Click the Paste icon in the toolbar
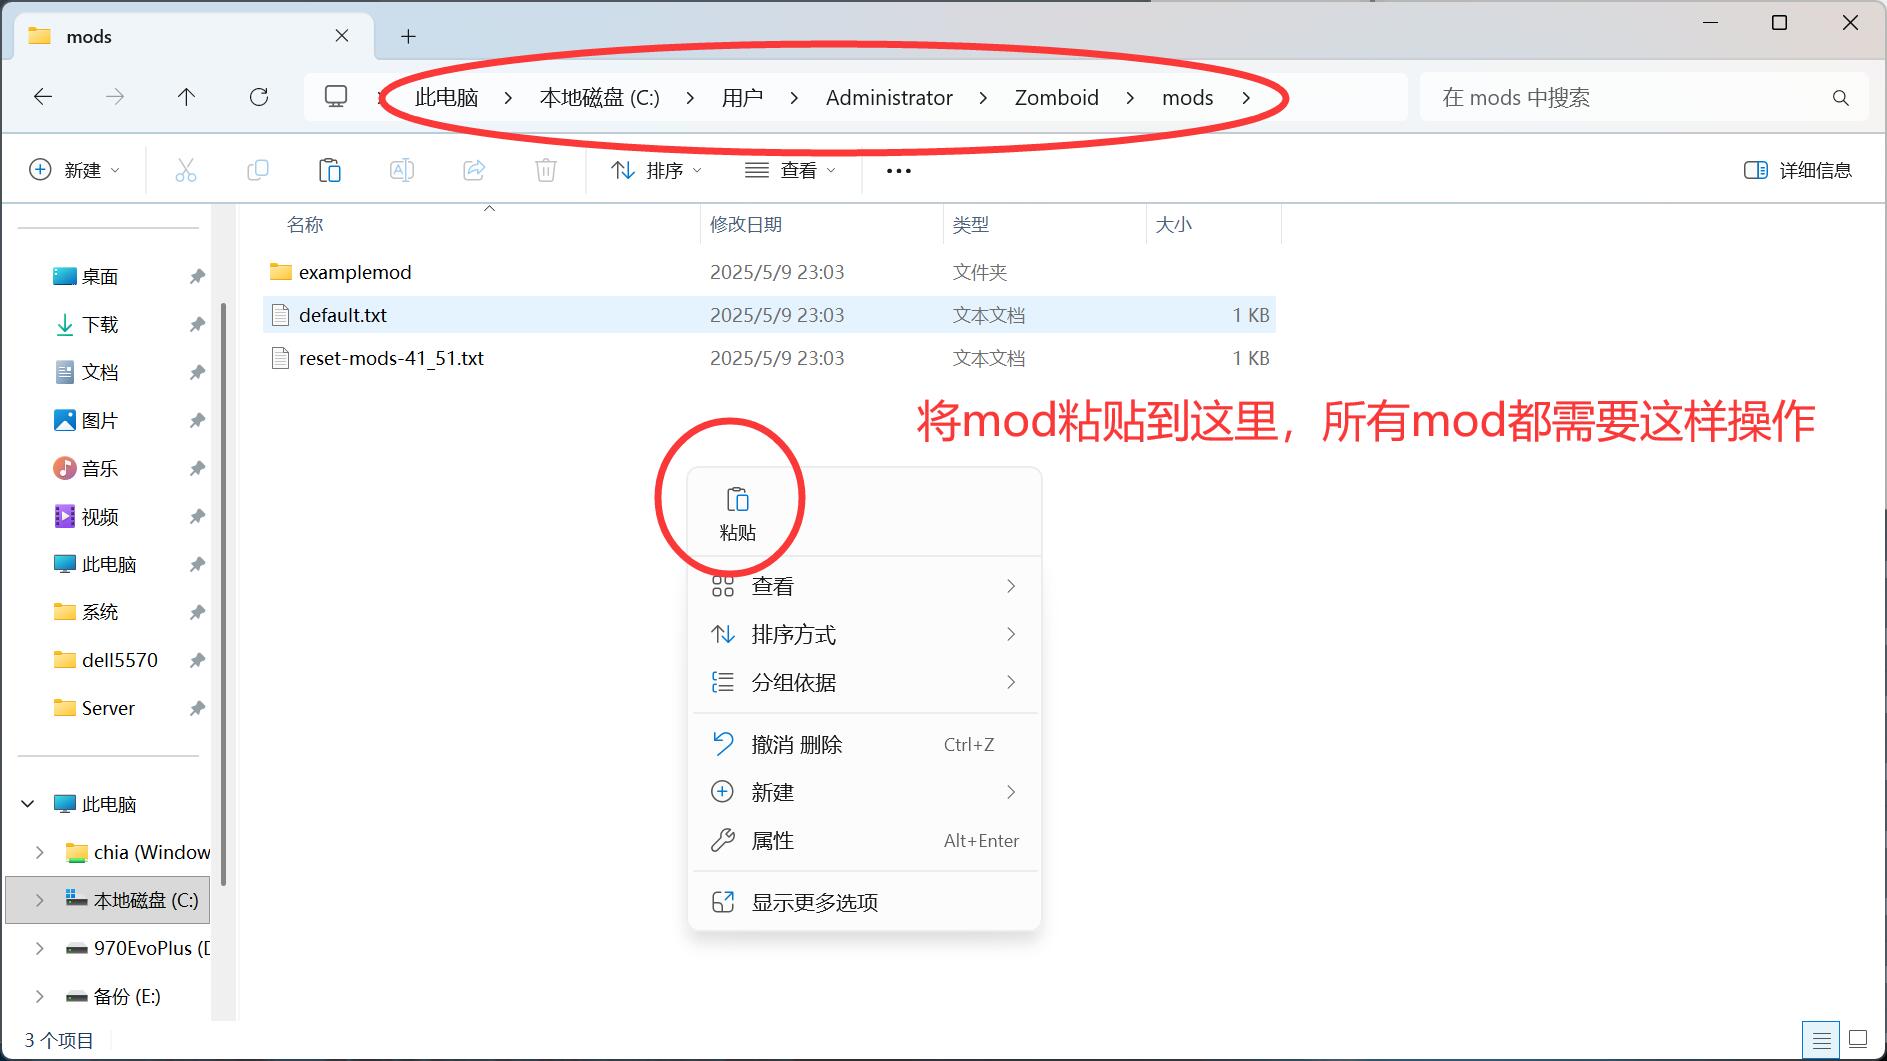This screenshot has height=1061, width=1887. click(330, 170)
